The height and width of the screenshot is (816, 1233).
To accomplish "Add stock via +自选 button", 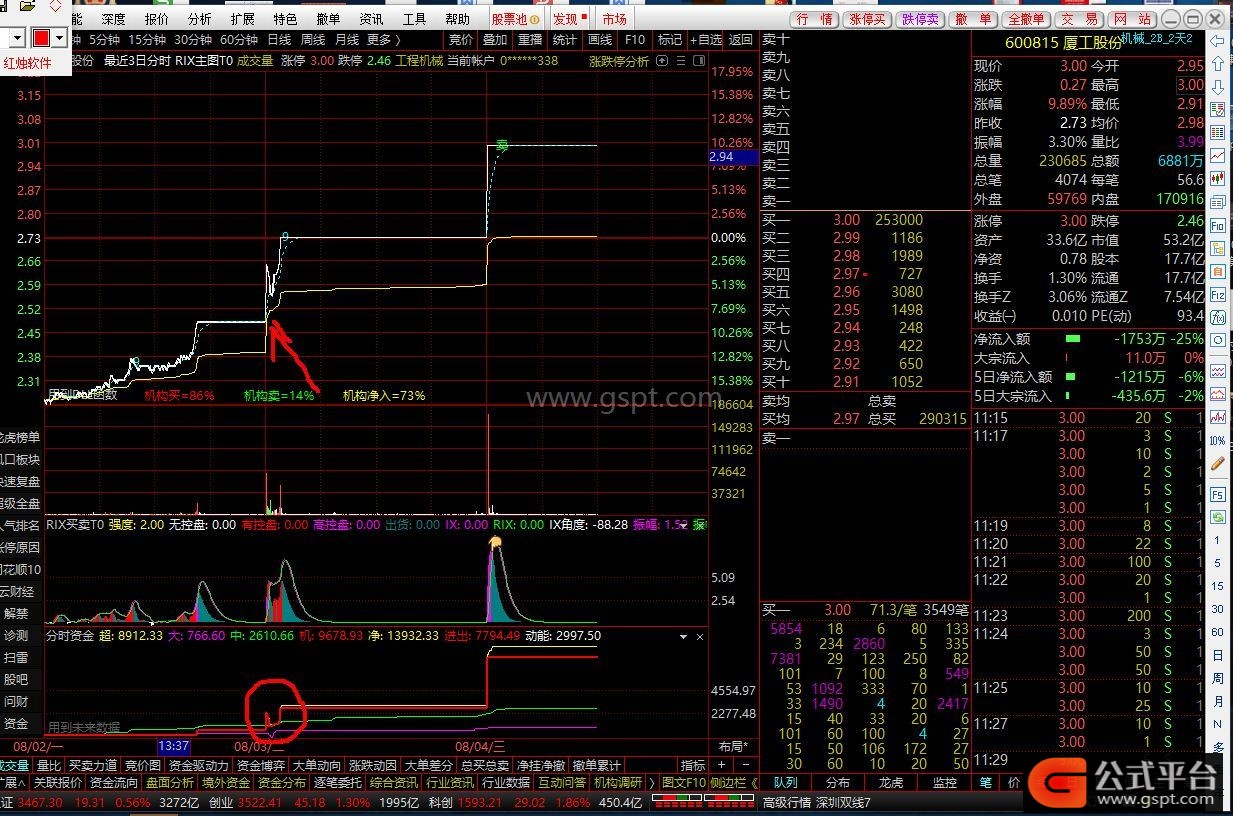I will [704, 40].
